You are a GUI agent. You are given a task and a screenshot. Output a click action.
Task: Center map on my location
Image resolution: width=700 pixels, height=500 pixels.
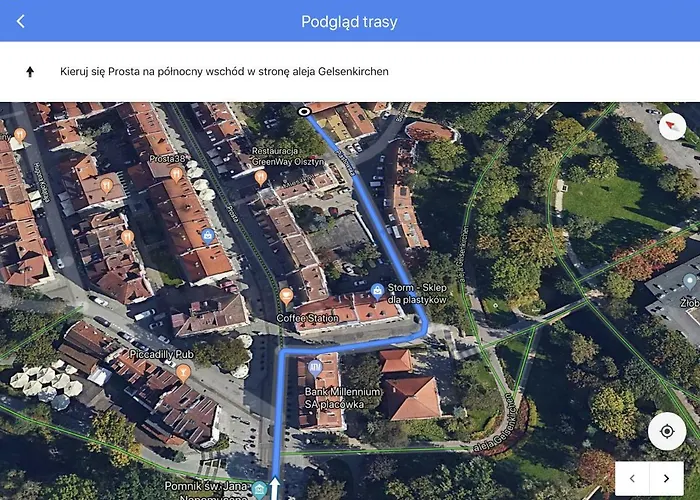[x=667, y=431]
